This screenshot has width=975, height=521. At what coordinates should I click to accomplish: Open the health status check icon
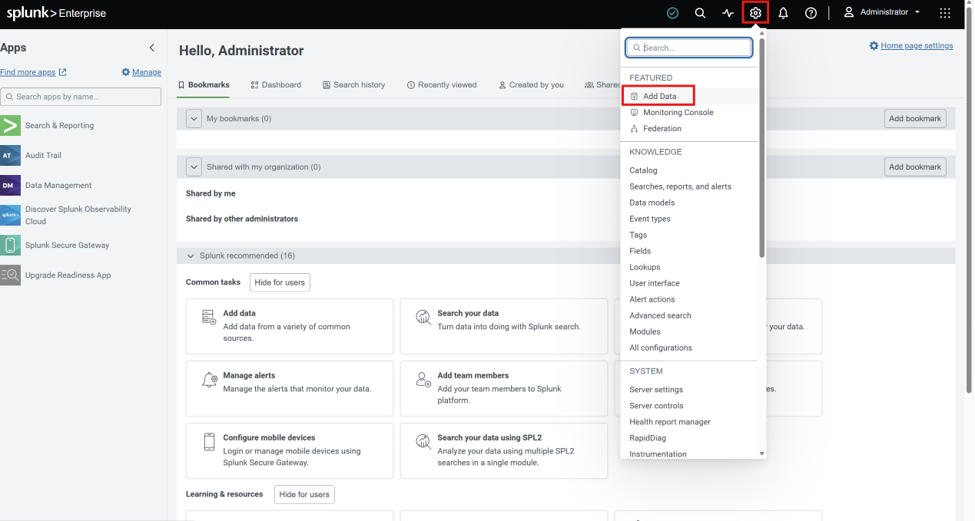(672, 13)
